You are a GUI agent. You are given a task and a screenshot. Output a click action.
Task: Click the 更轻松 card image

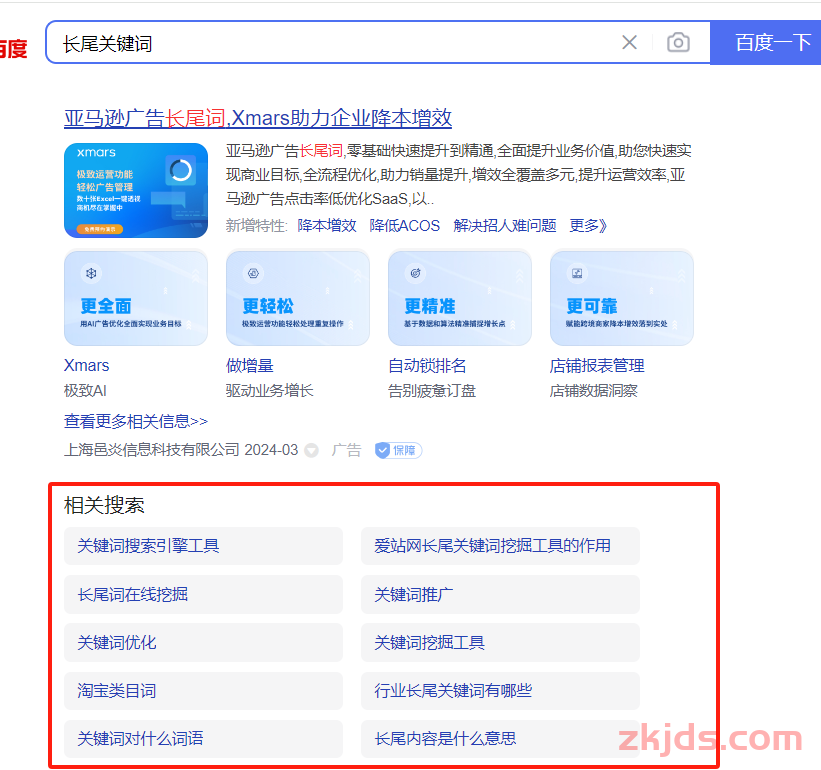[297, 298]
